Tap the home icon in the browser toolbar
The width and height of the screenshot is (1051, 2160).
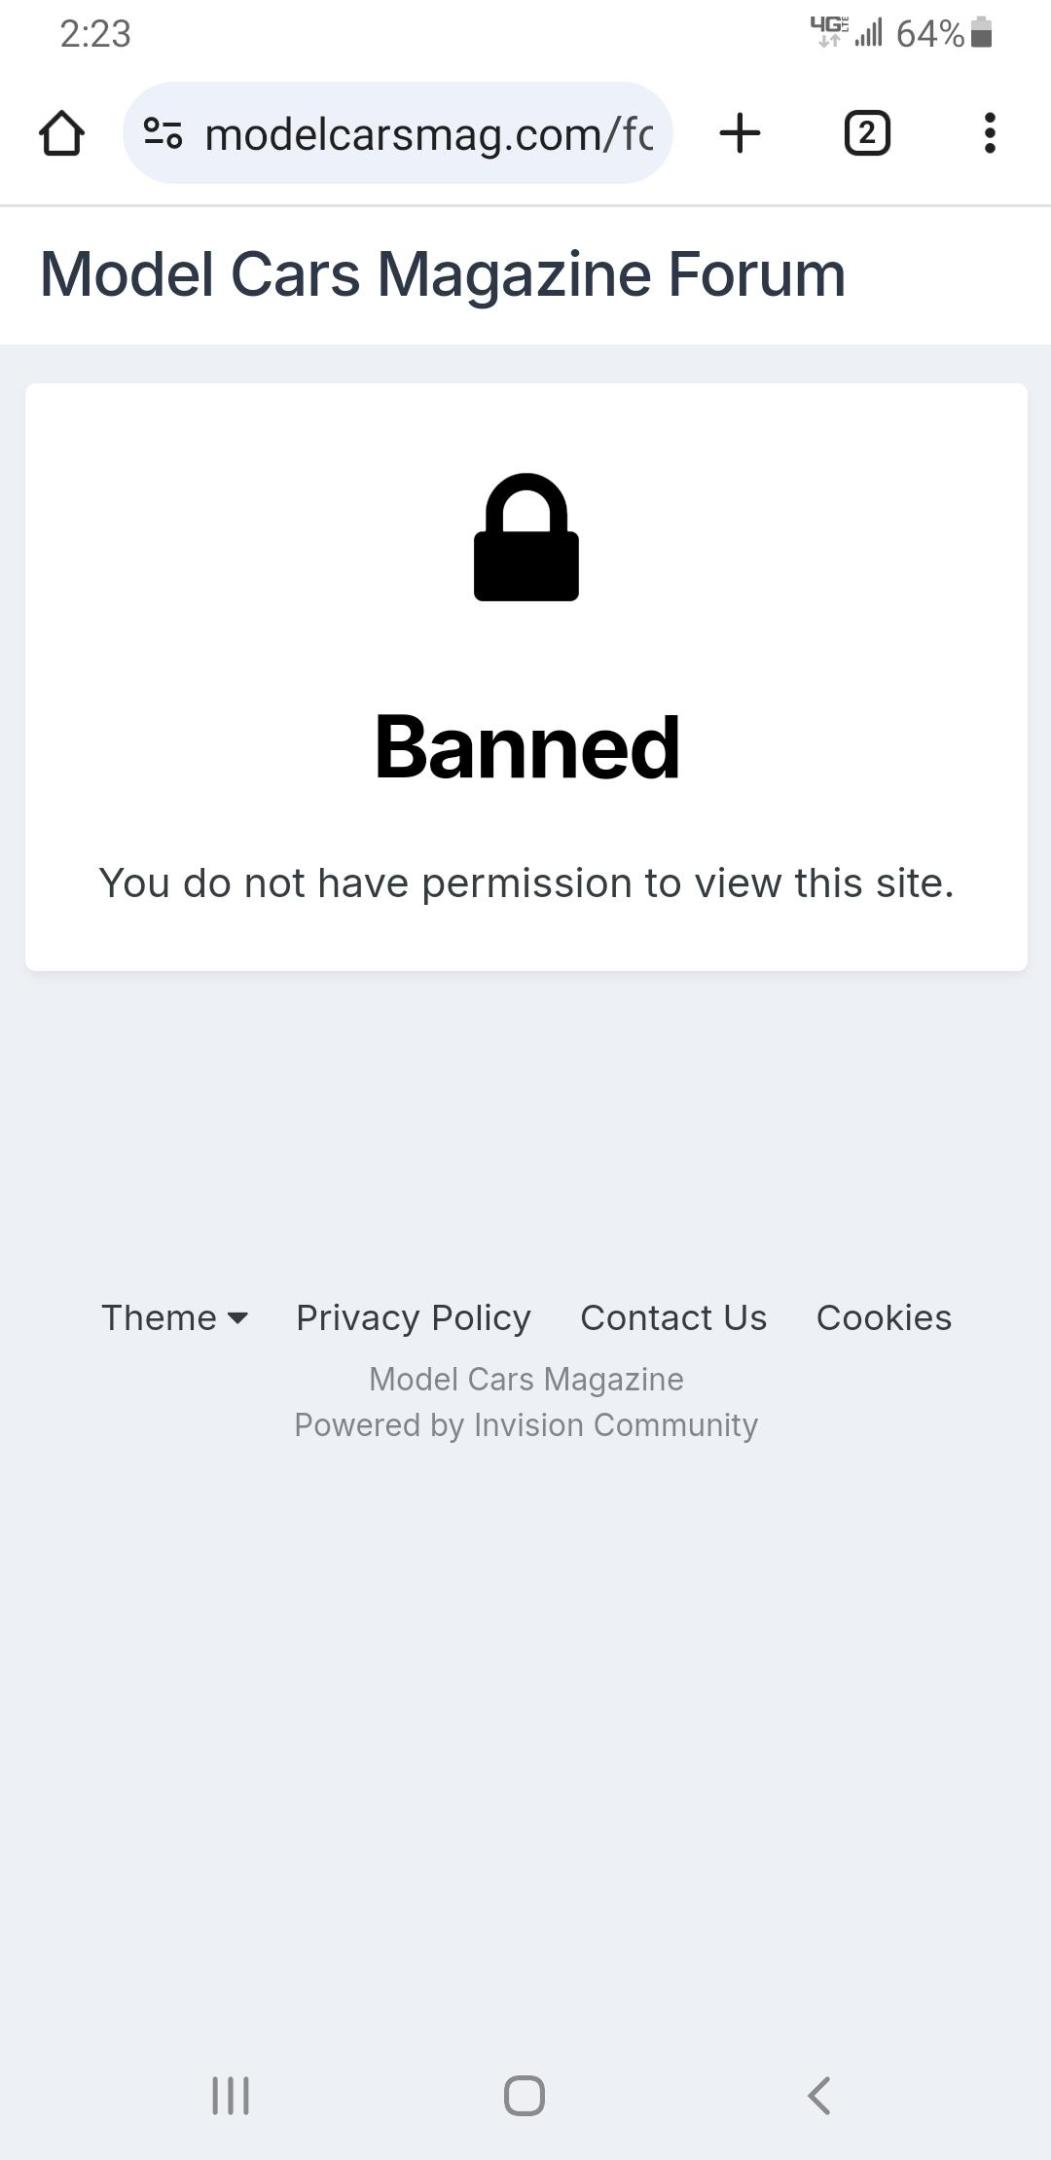click(x=62, y=133)
